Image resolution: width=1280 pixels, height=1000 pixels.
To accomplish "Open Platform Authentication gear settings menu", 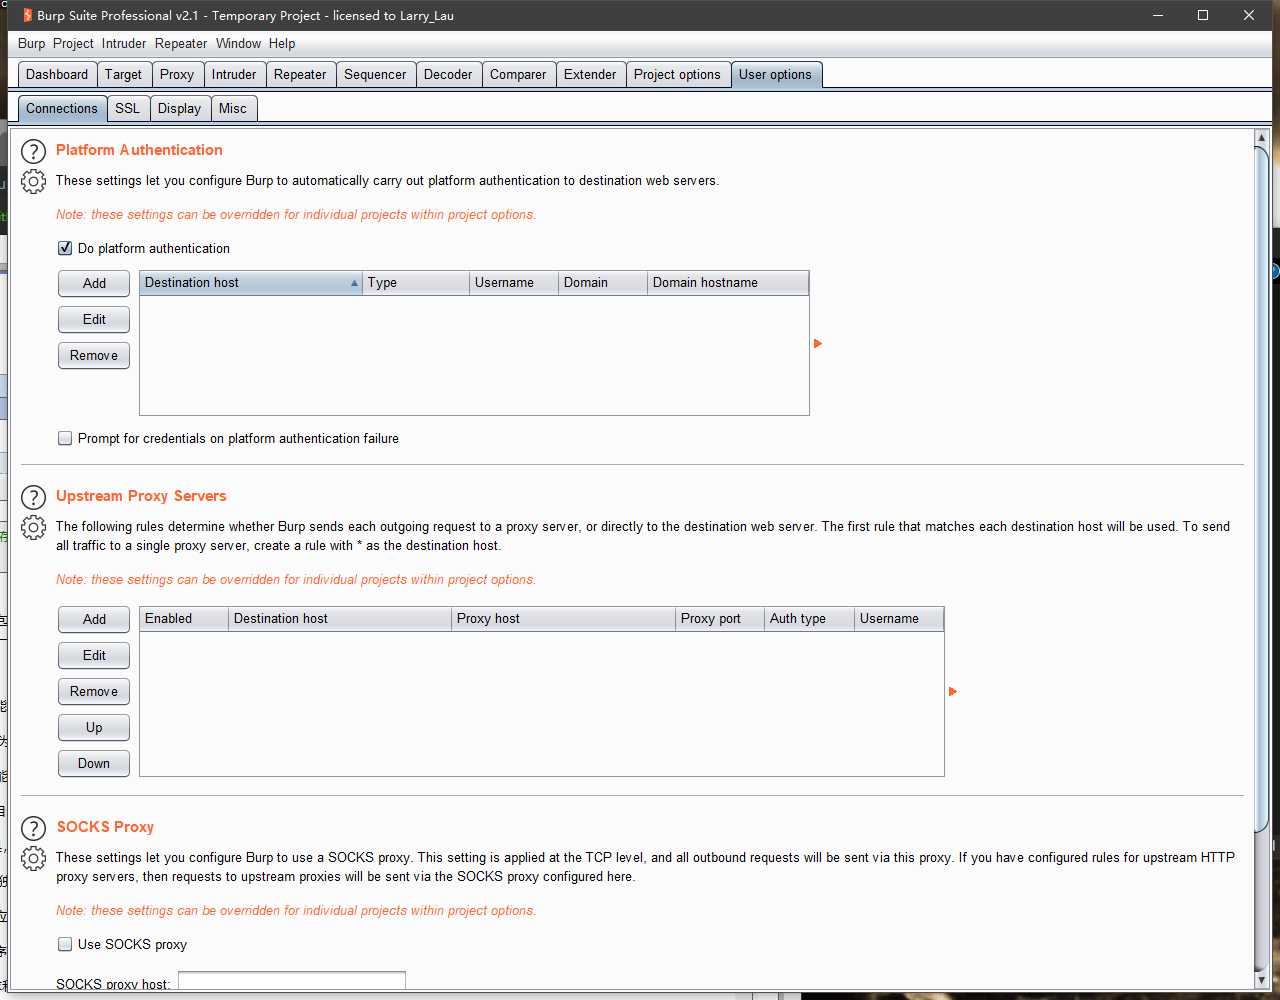I will coord(34,181).
